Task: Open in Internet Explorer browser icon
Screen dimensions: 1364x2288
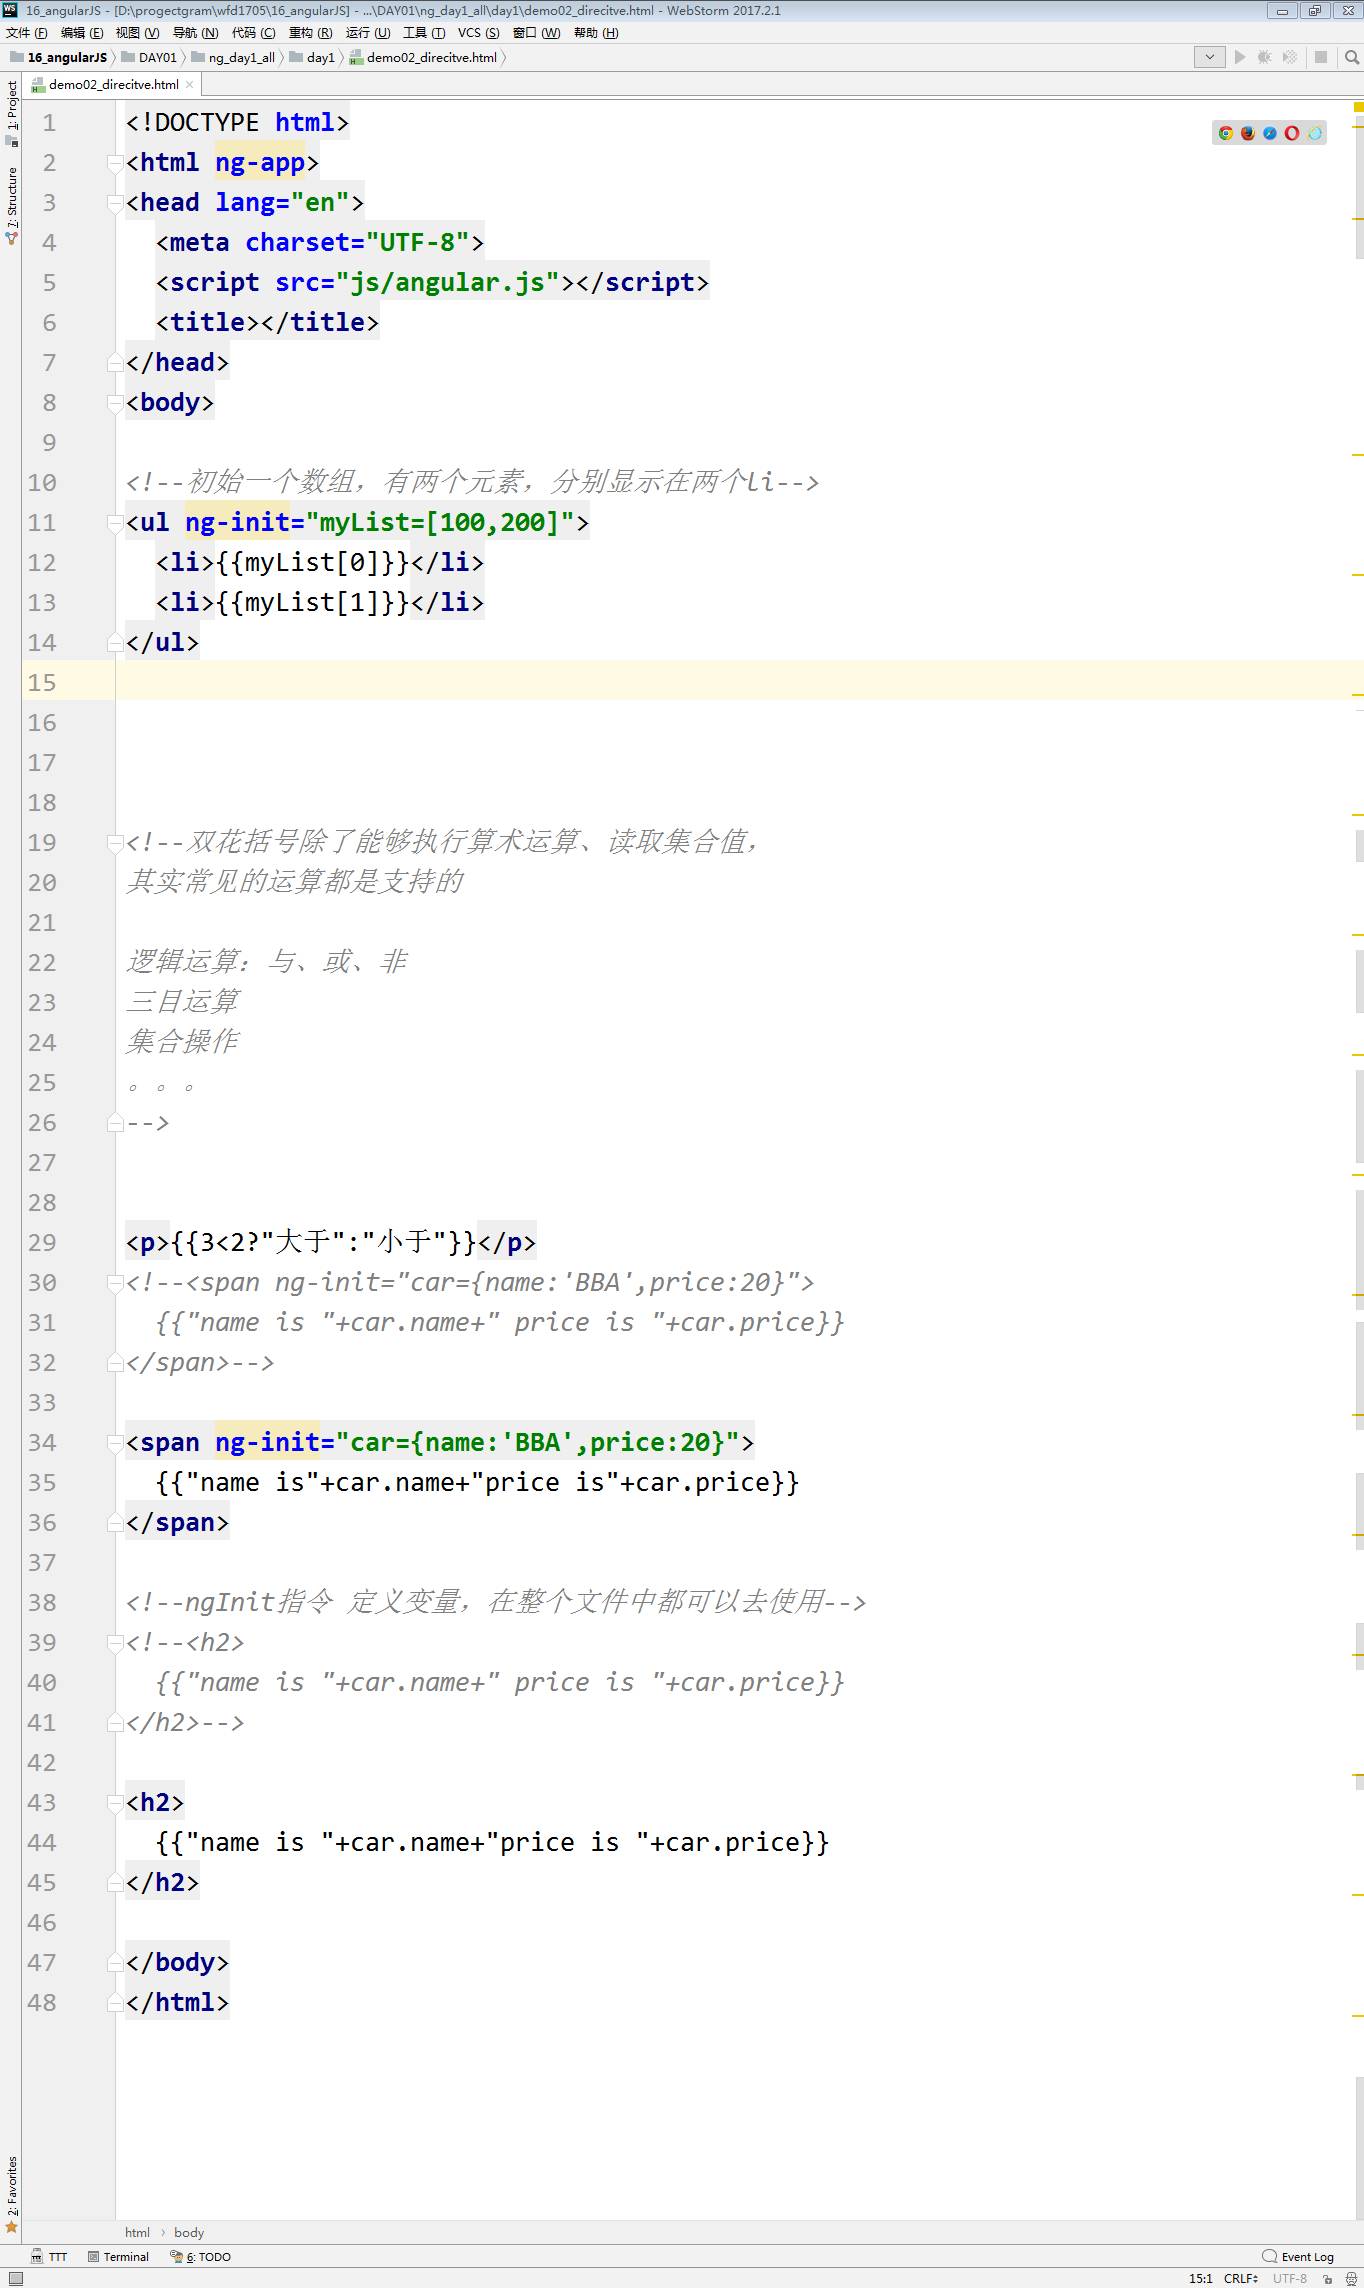Action: pyautogui.click(x=1314, y=133)
